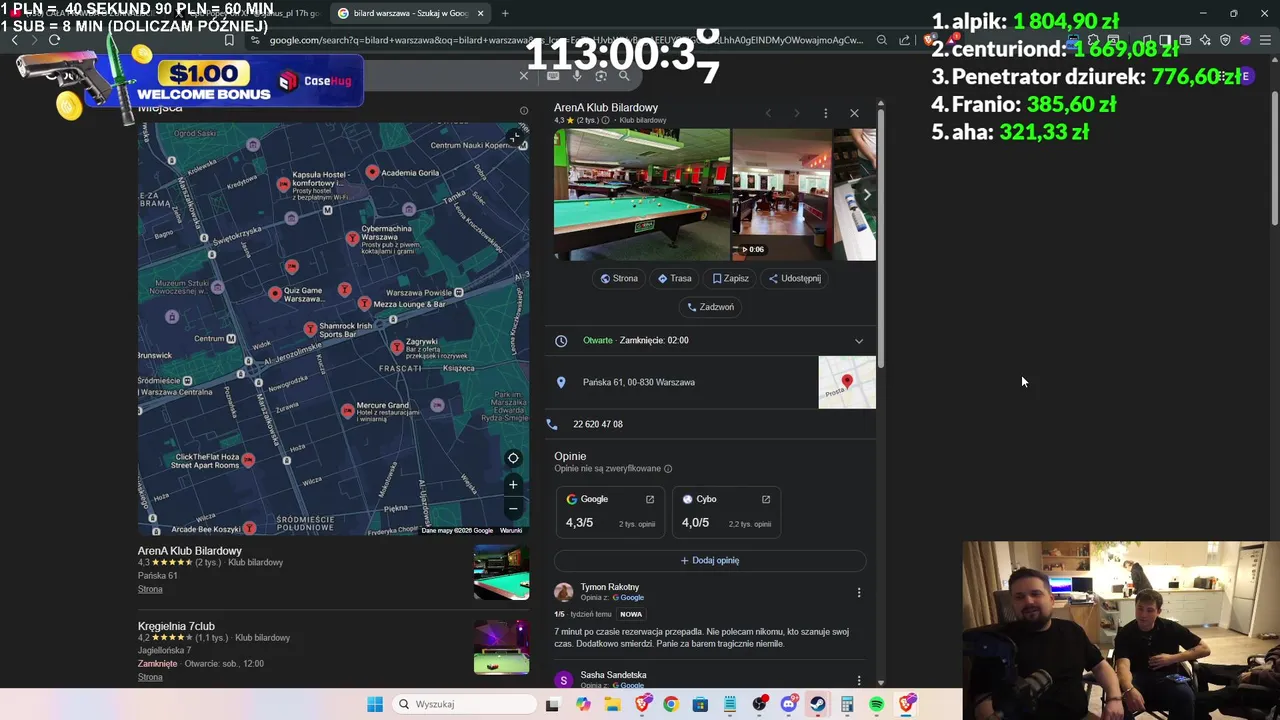Open the address map thumbnail for Pańska 61

coord(847,382)
